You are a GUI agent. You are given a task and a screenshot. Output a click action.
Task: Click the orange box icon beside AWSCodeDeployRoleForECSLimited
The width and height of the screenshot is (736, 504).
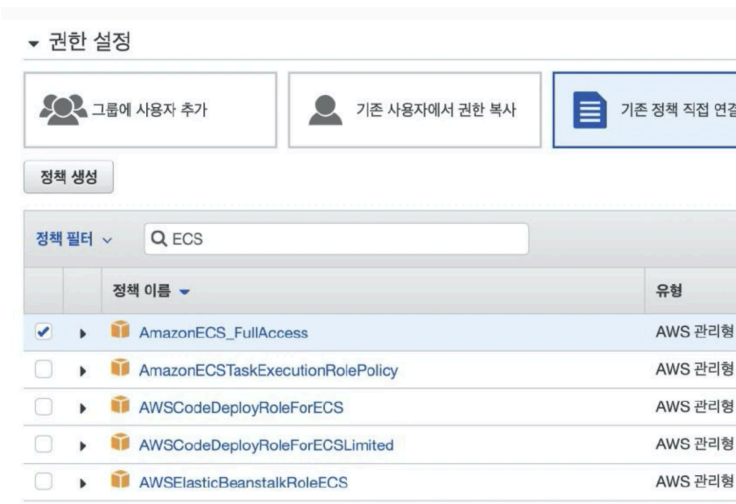coord(120,442)
